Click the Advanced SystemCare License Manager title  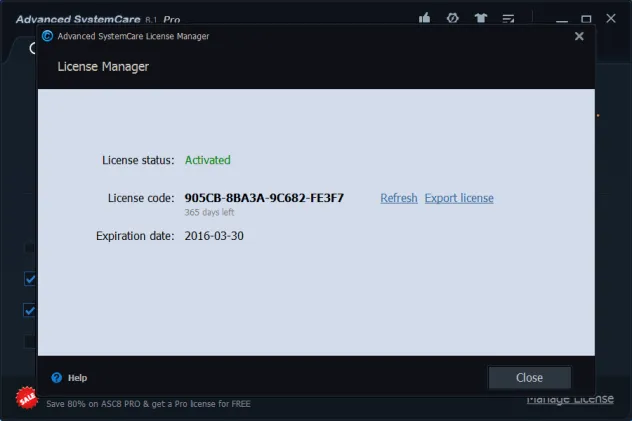133,36
